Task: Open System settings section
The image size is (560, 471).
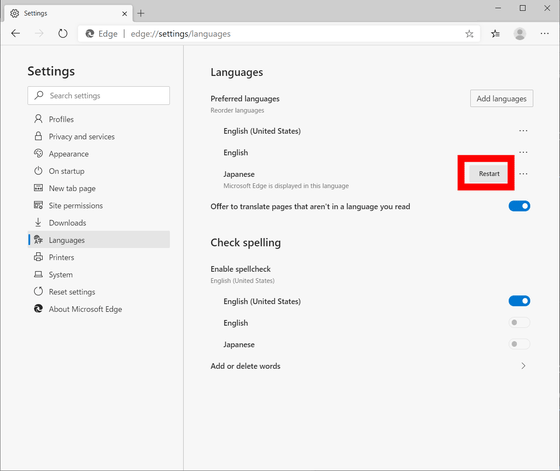Action: pos(99,274)
